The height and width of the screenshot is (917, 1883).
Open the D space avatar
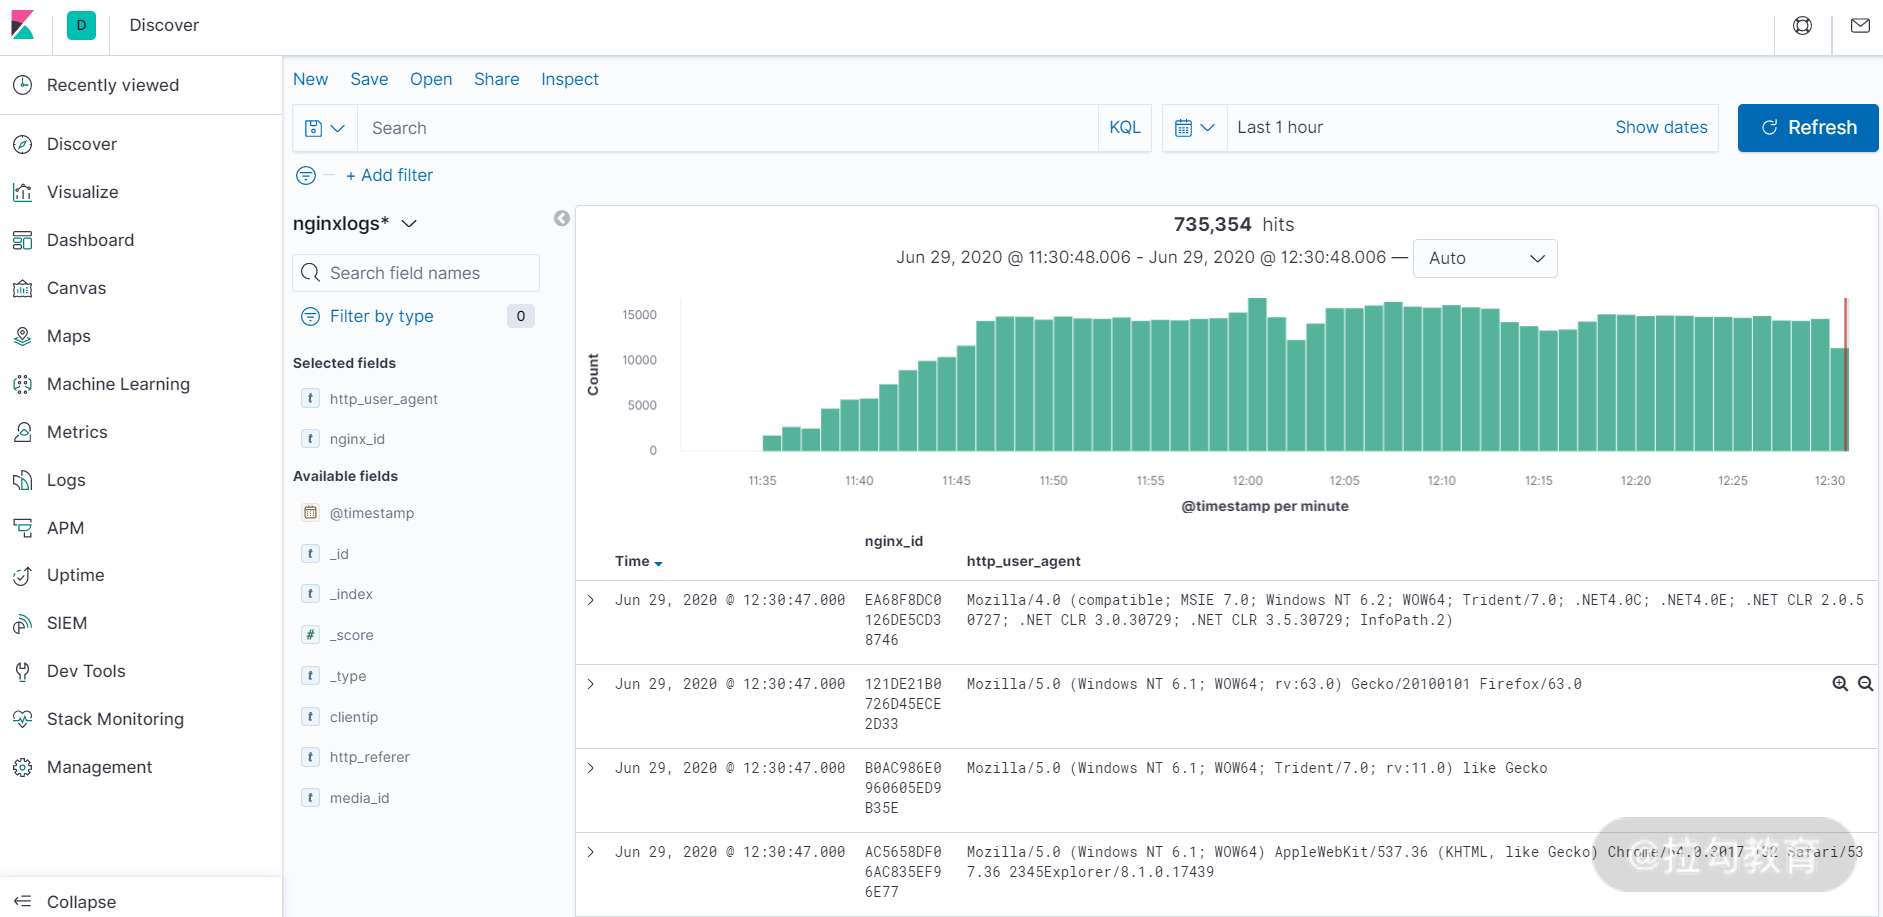(81, 25)
